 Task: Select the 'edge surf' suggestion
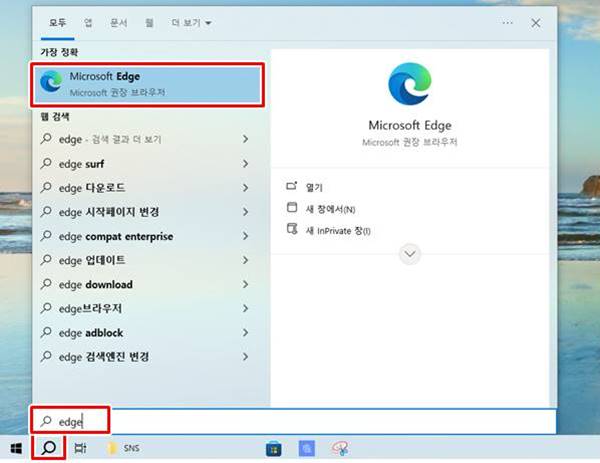(x=145, y=164)
